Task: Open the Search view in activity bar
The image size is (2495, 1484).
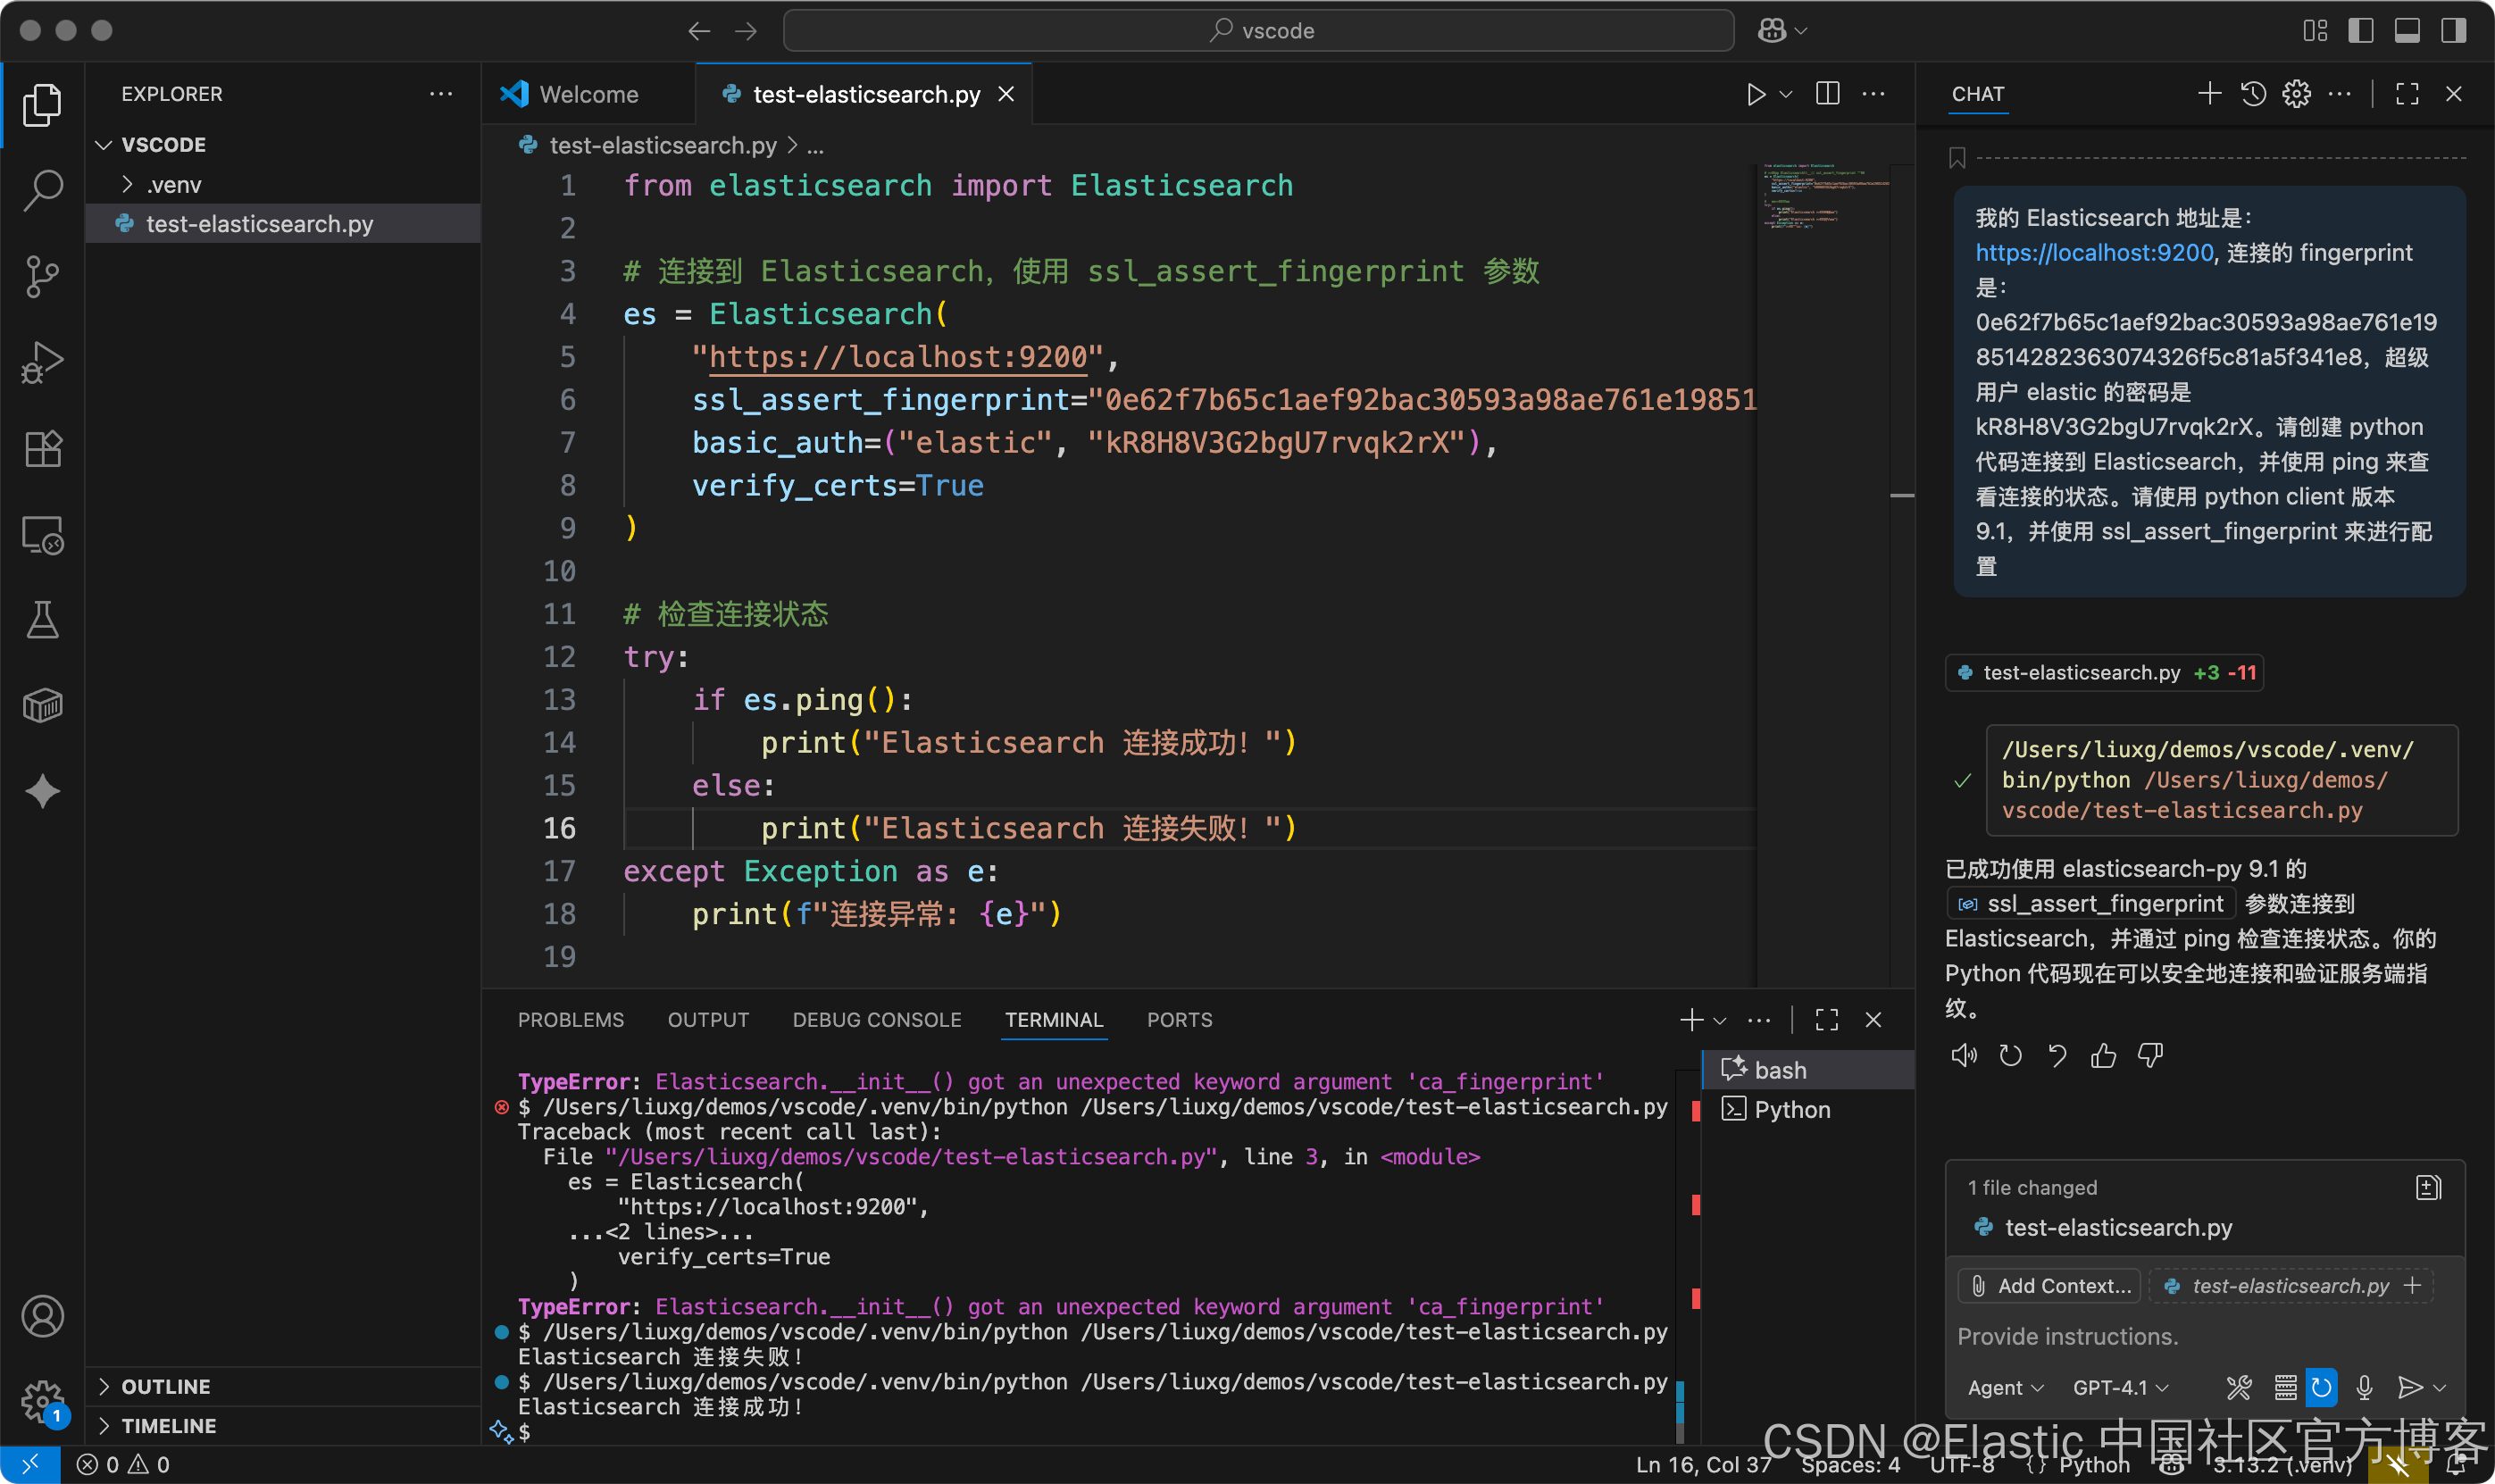Action: [x=42, y=190]
